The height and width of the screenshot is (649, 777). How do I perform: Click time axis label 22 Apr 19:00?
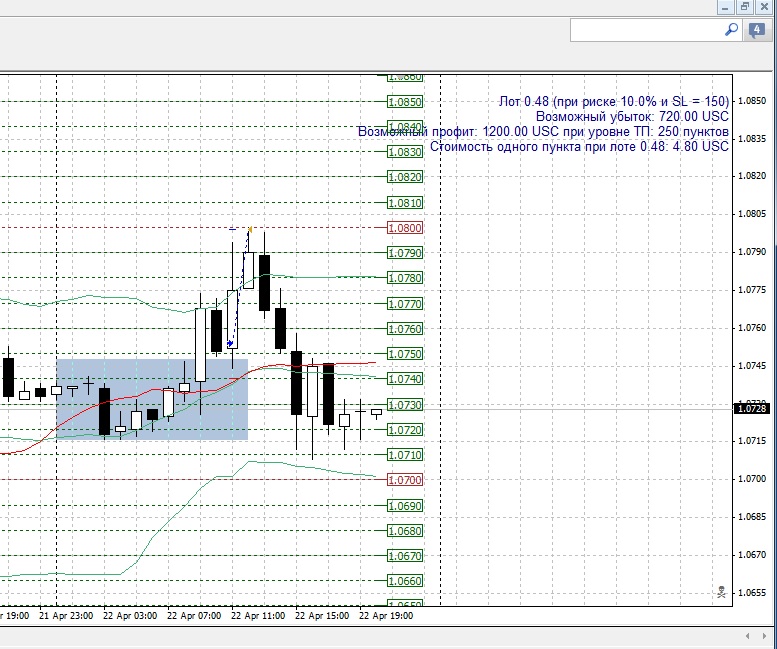point(386,616)
